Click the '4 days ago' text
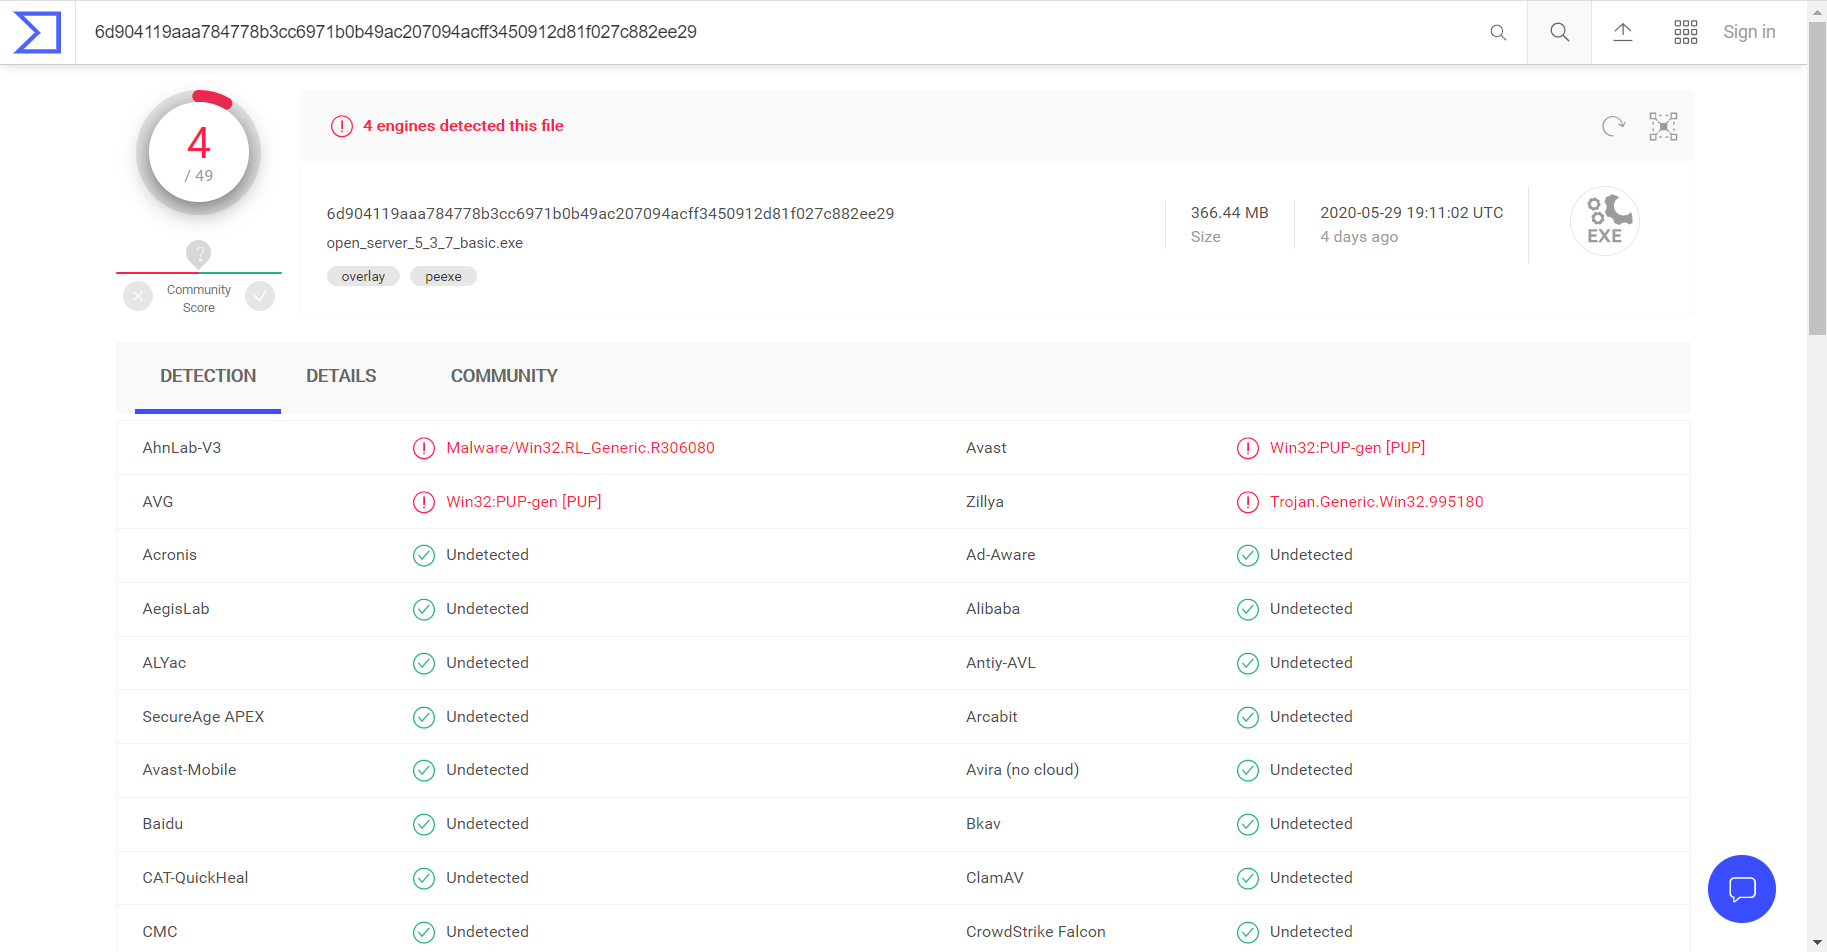The height and width of the screenshot is (952, 1827). click(1359, 237)
